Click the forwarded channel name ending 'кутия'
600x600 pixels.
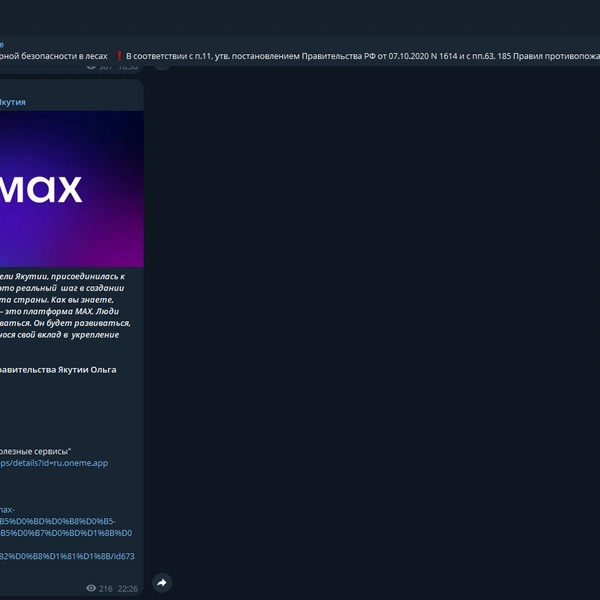tap(13, 102)
